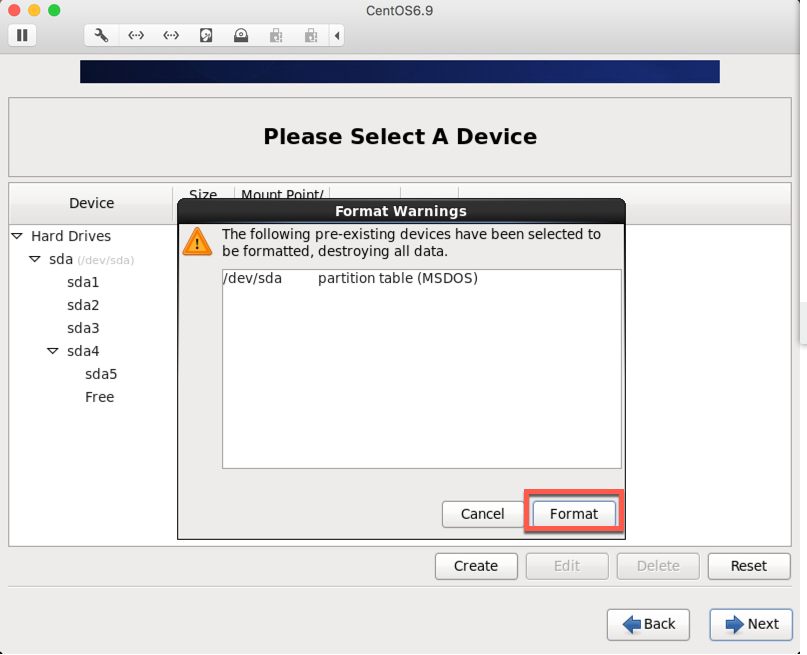Open the wrench settings icon in toolbar
Viewport: 807px width, 655px height.
(100, 35)
